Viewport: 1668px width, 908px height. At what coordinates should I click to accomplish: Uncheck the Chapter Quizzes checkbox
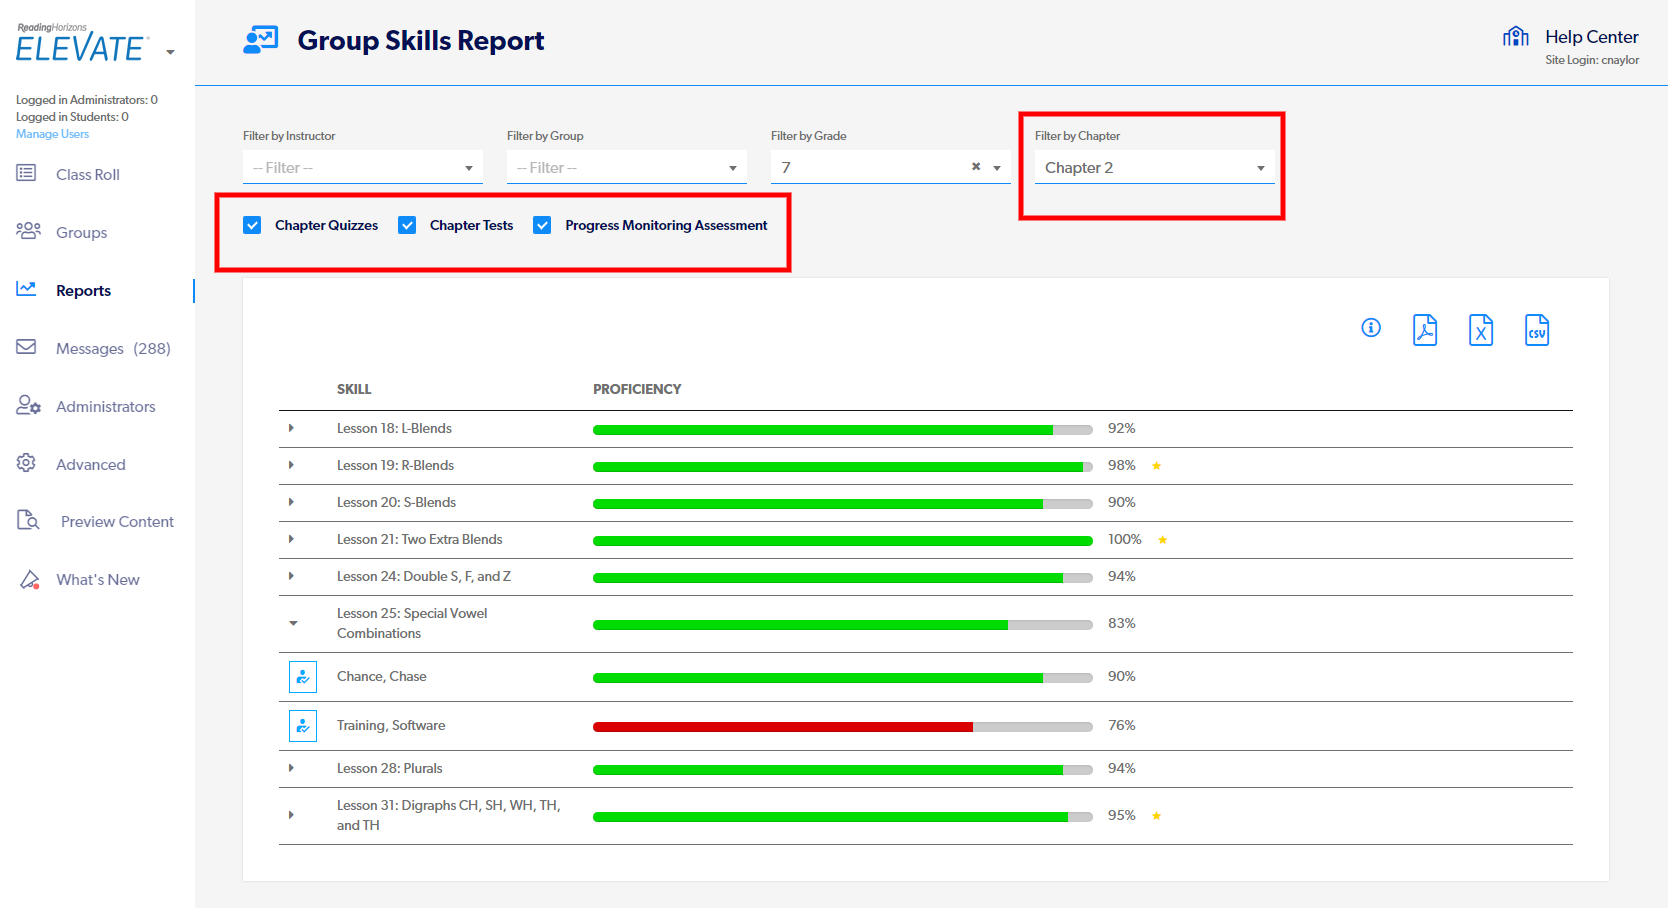point(252,225)
